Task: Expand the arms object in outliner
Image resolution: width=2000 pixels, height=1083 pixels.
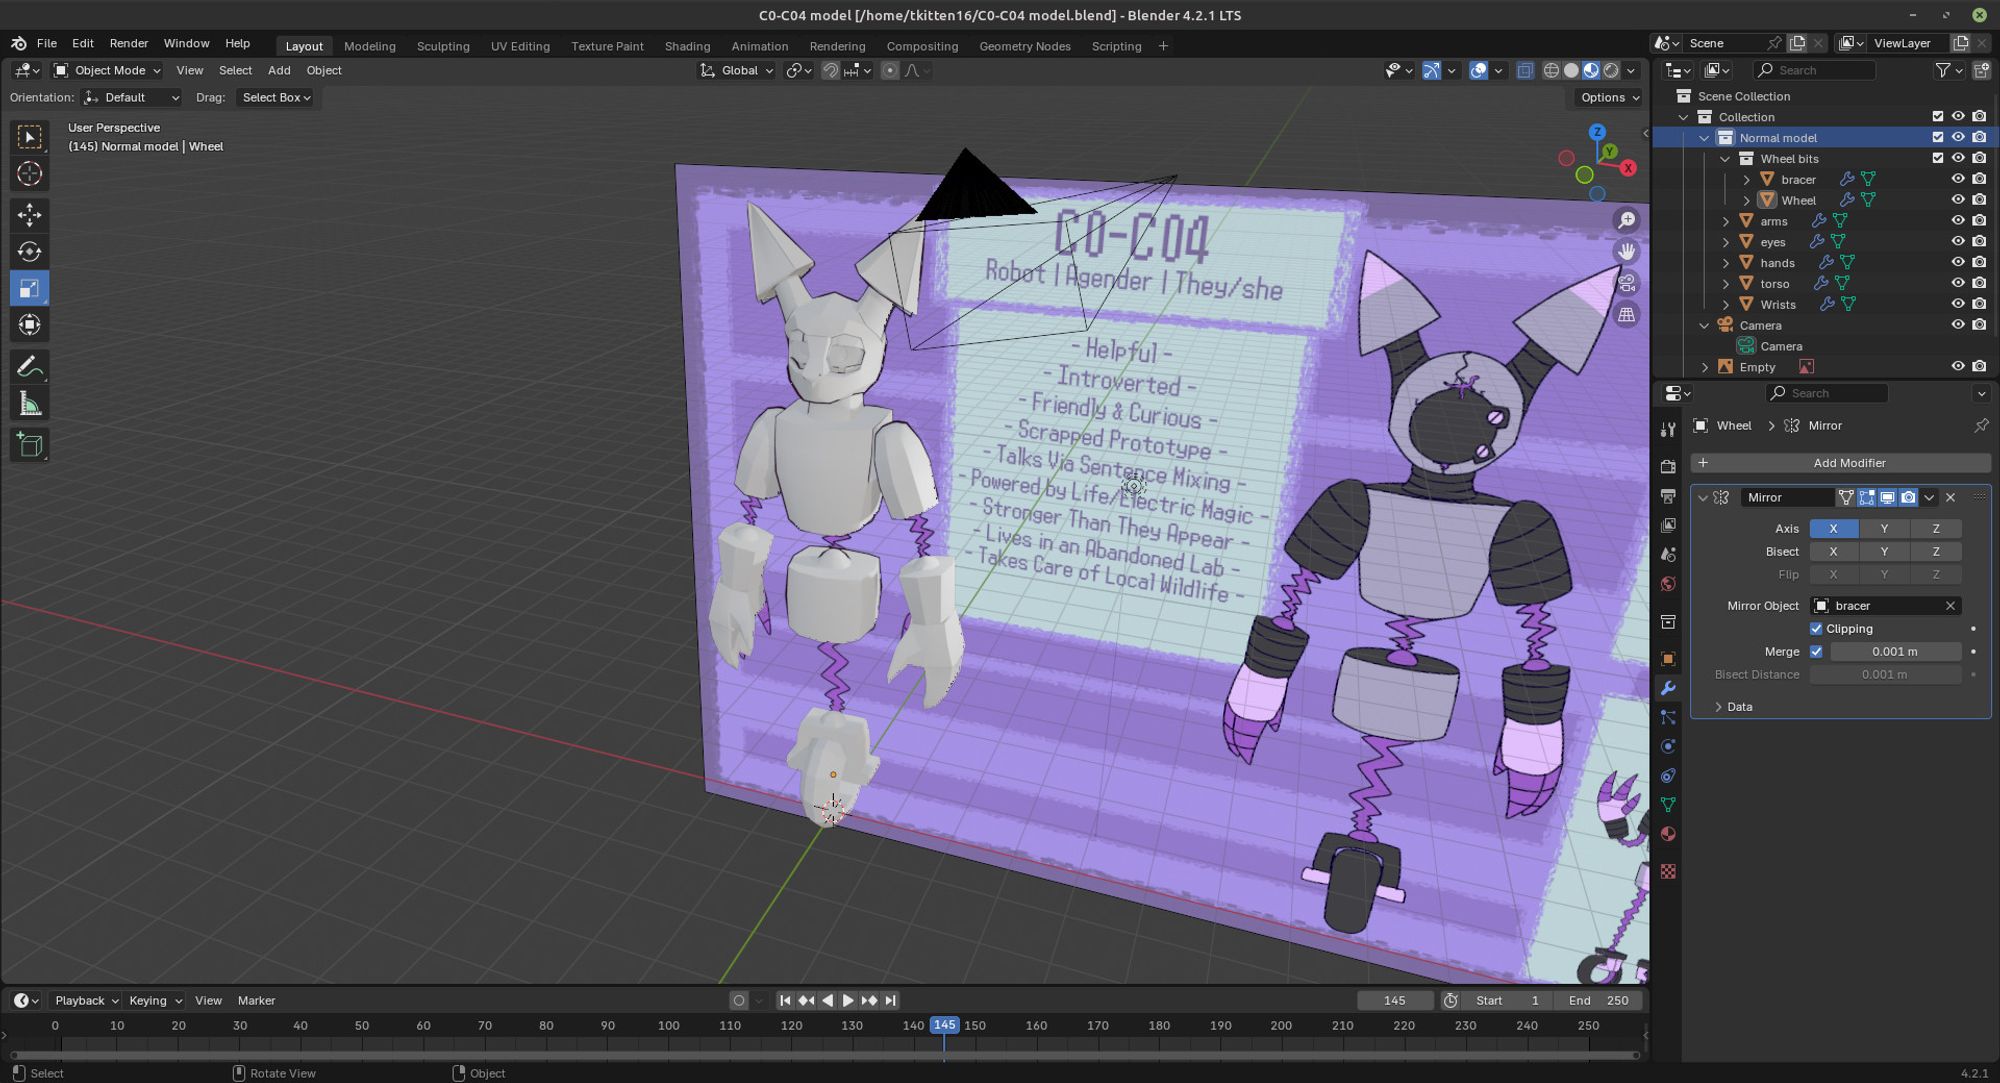Action: tap(1725, 221)
